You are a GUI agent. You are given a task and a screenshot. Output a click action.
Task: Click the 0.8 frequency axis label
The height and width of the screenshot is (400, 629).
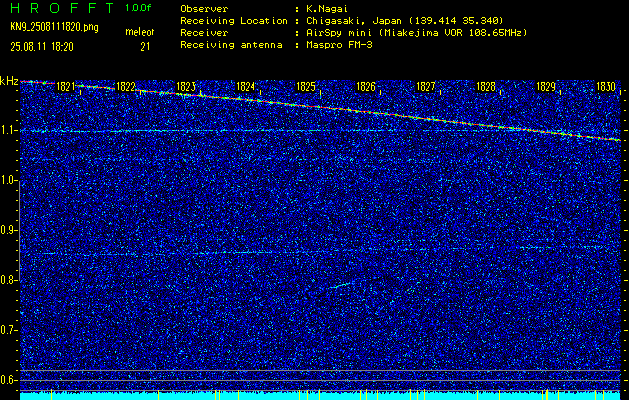click(8, 280)
